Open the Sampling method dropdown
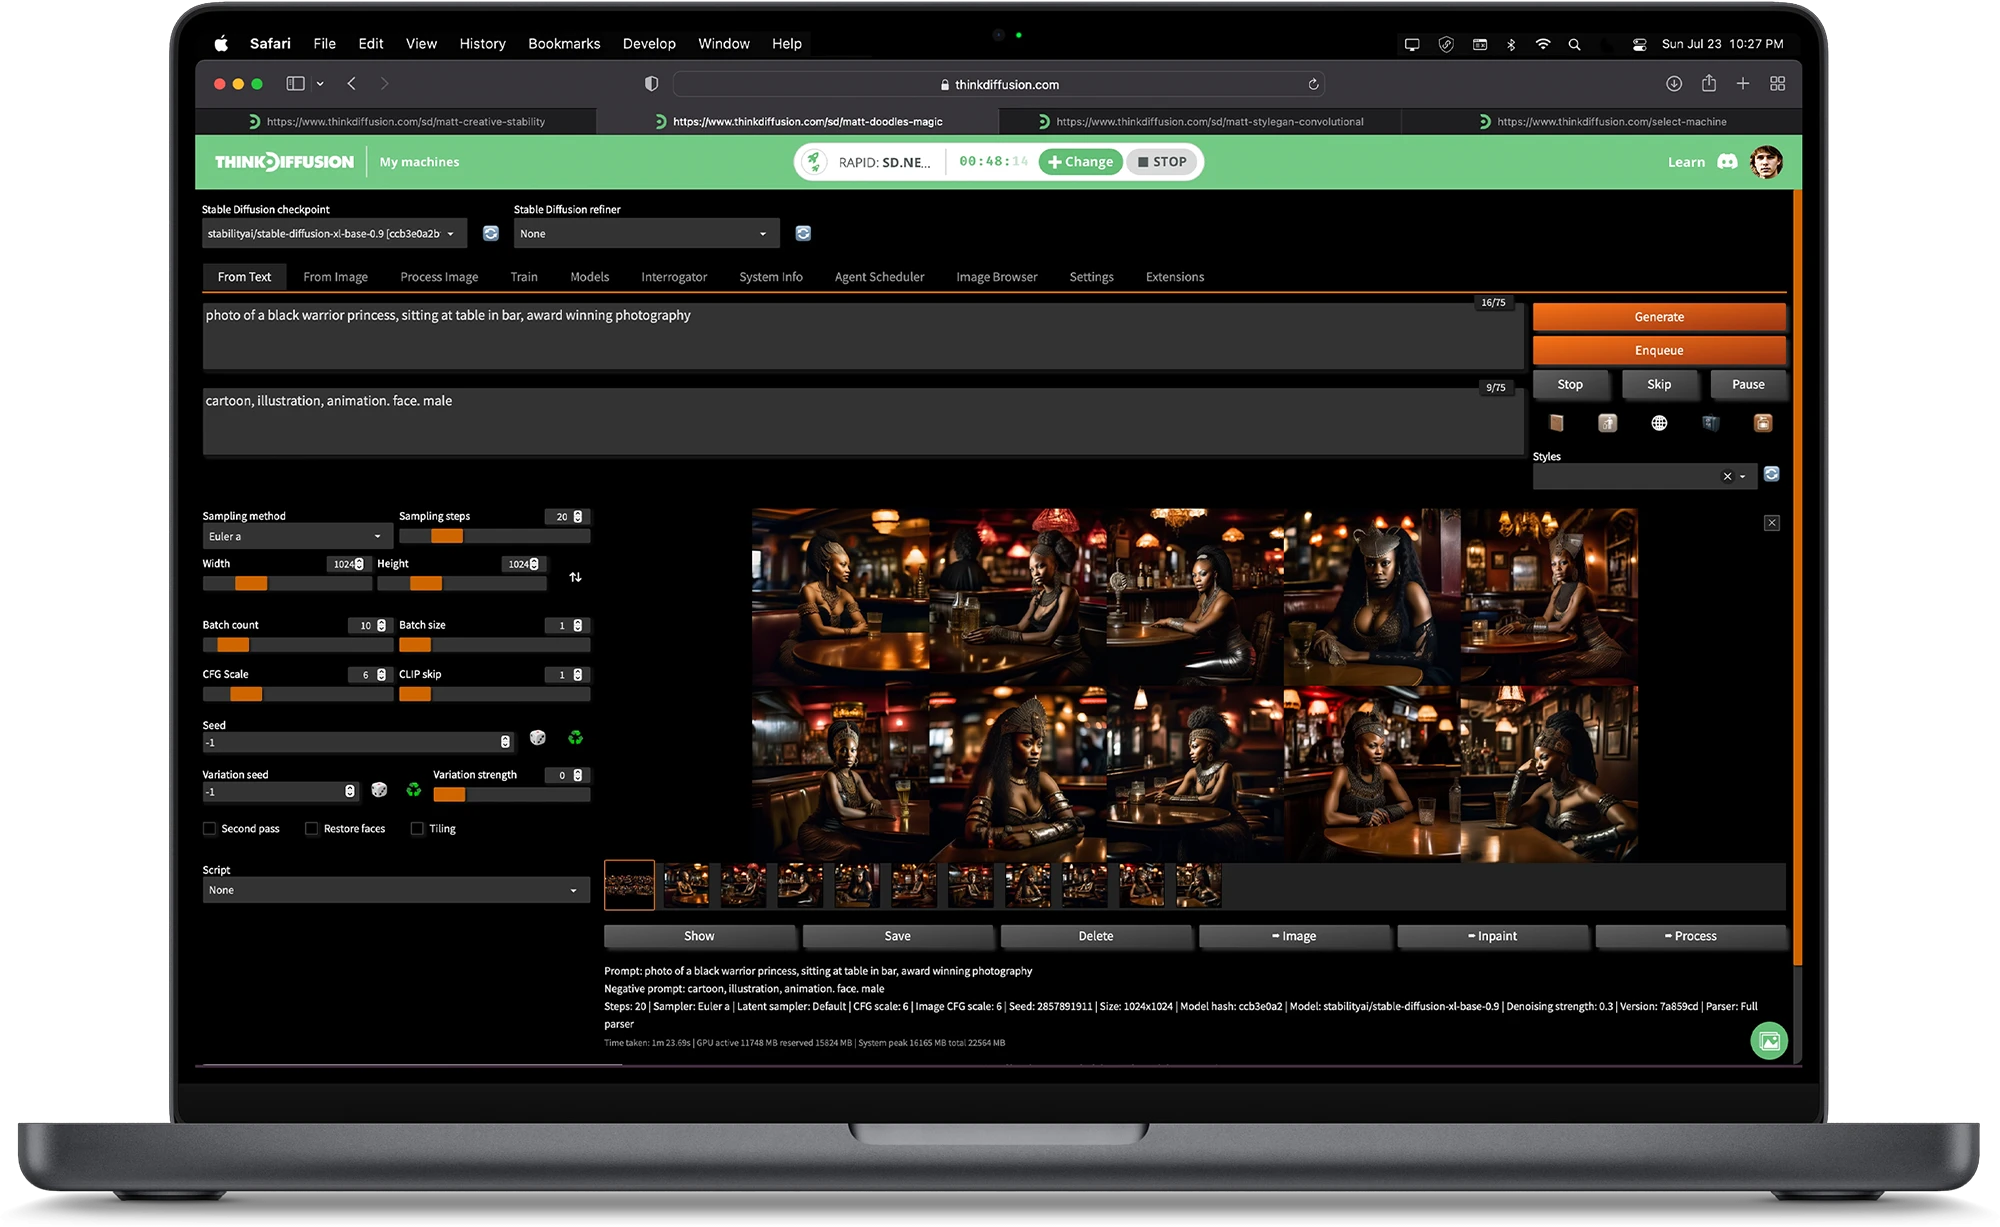The height and width of the screenshot is (1227, 2000). 295,537
